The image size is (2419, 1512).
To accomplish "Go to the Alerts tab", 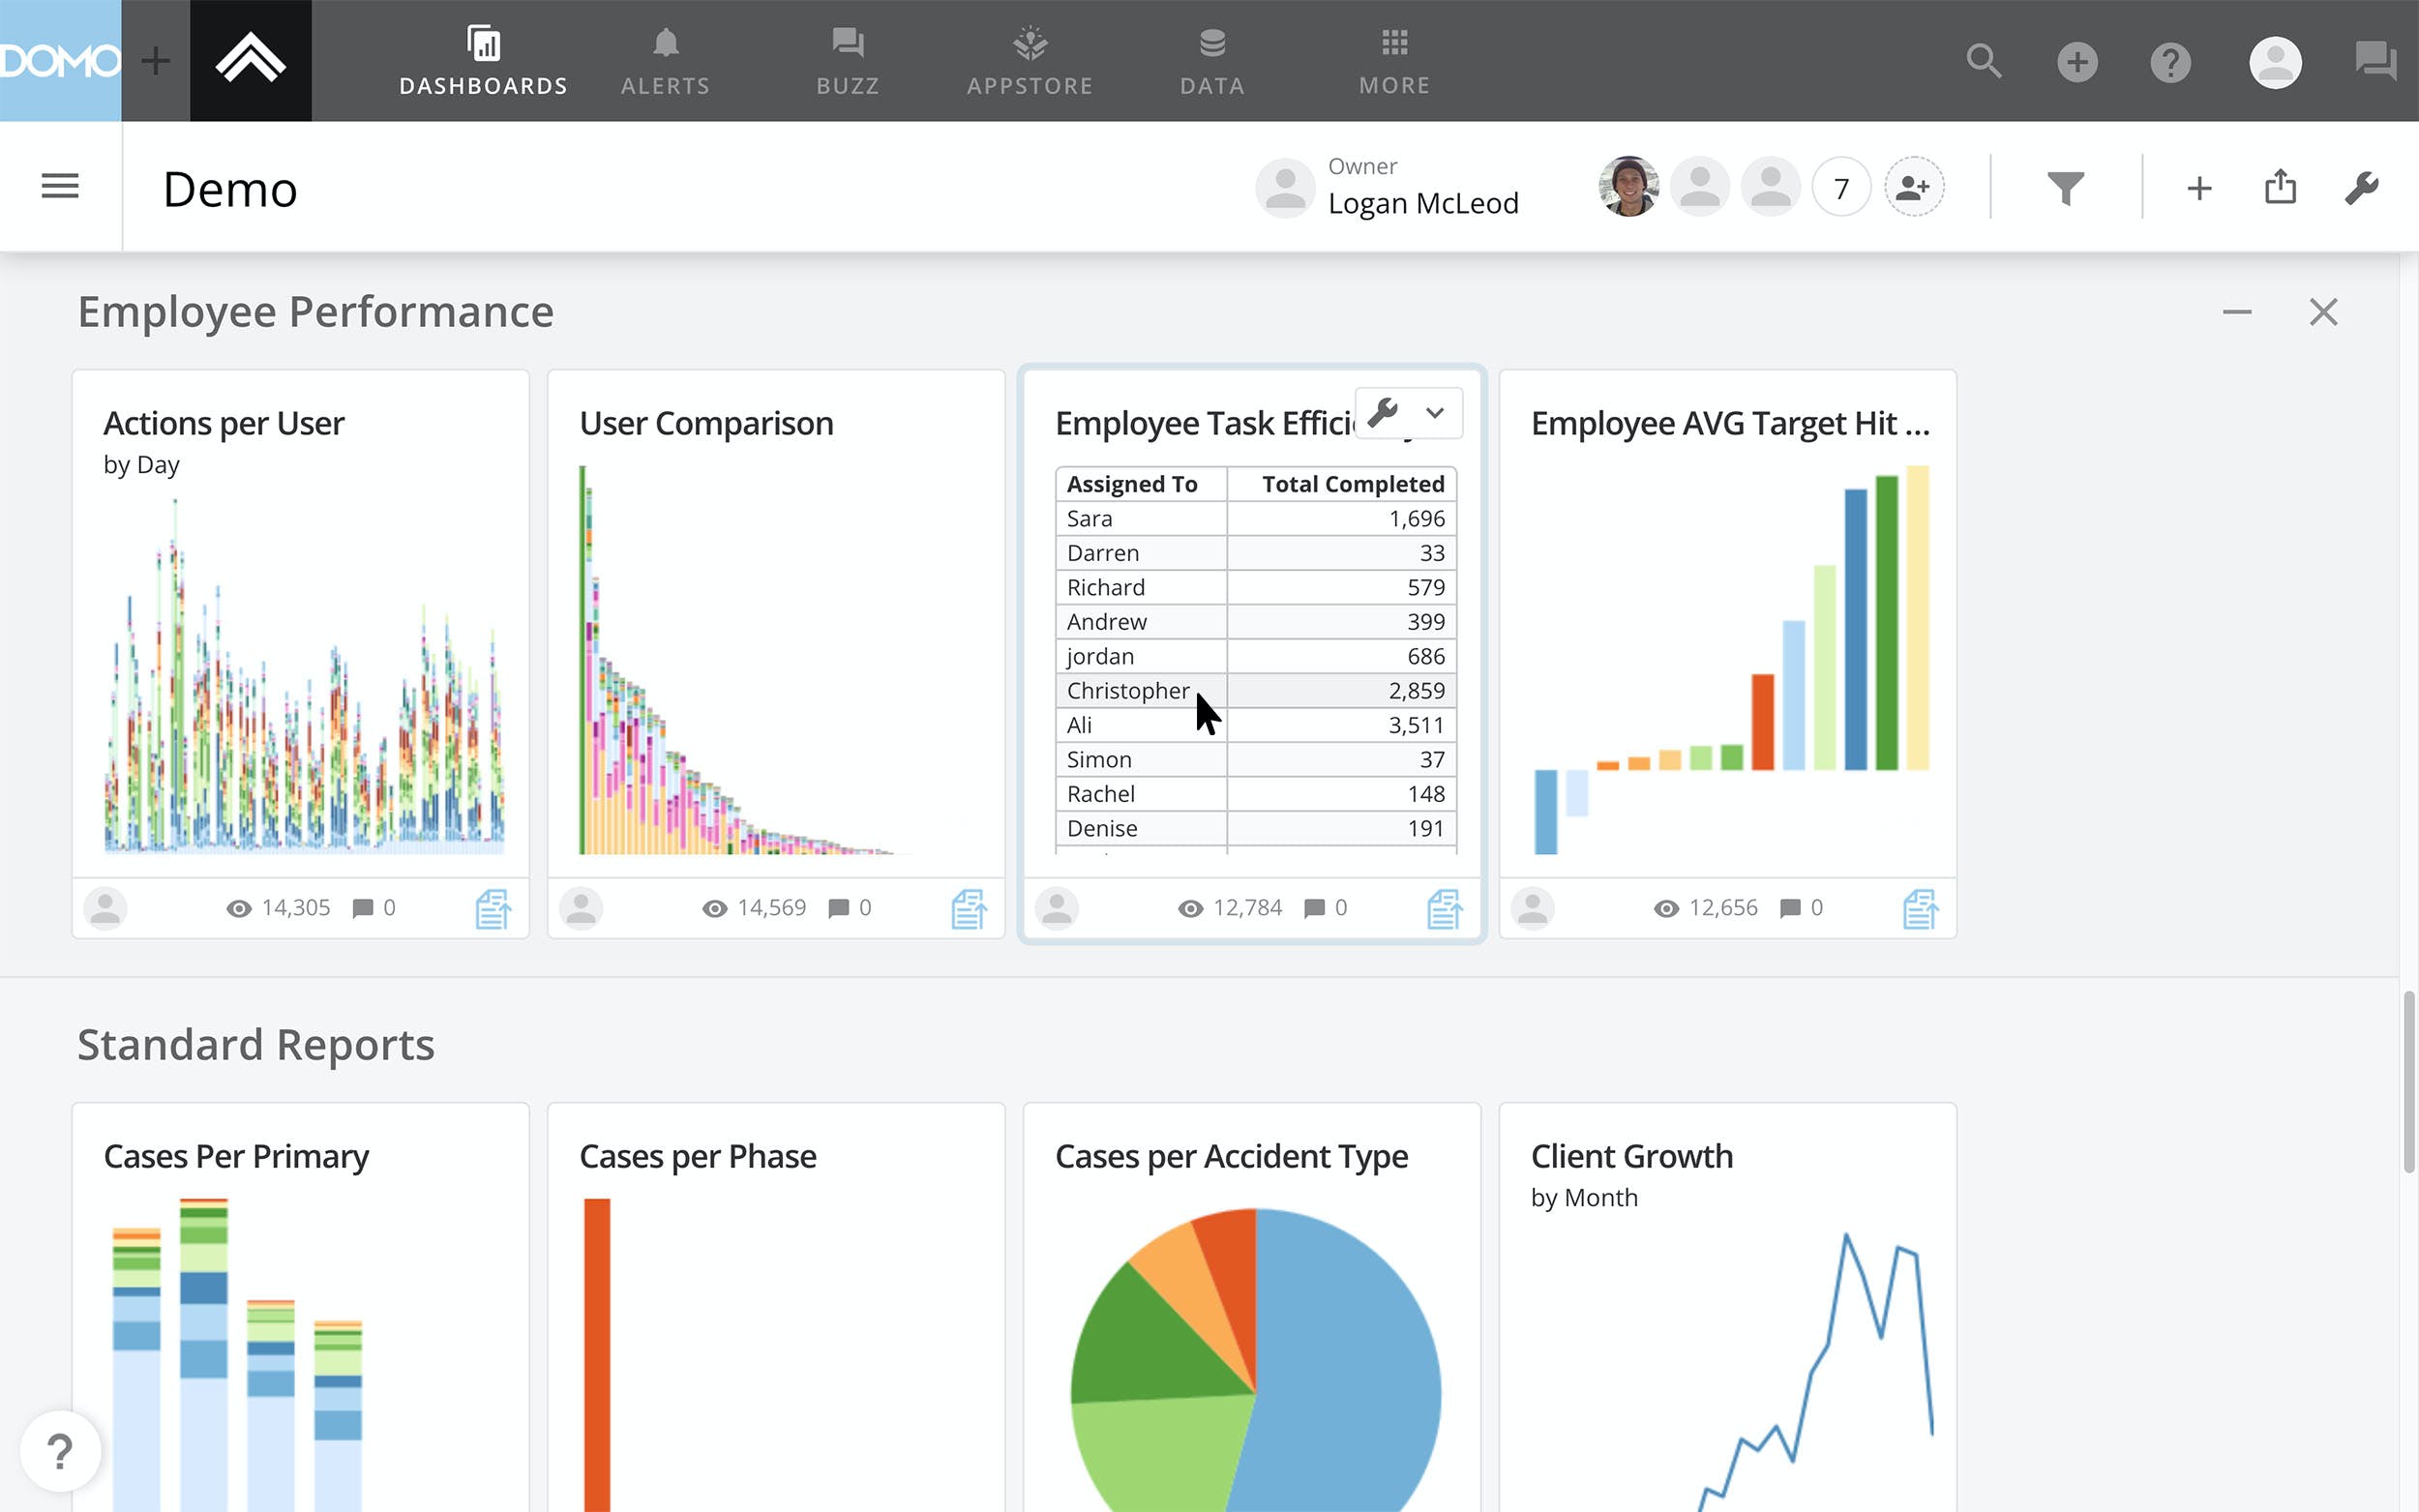I will 665,62.
